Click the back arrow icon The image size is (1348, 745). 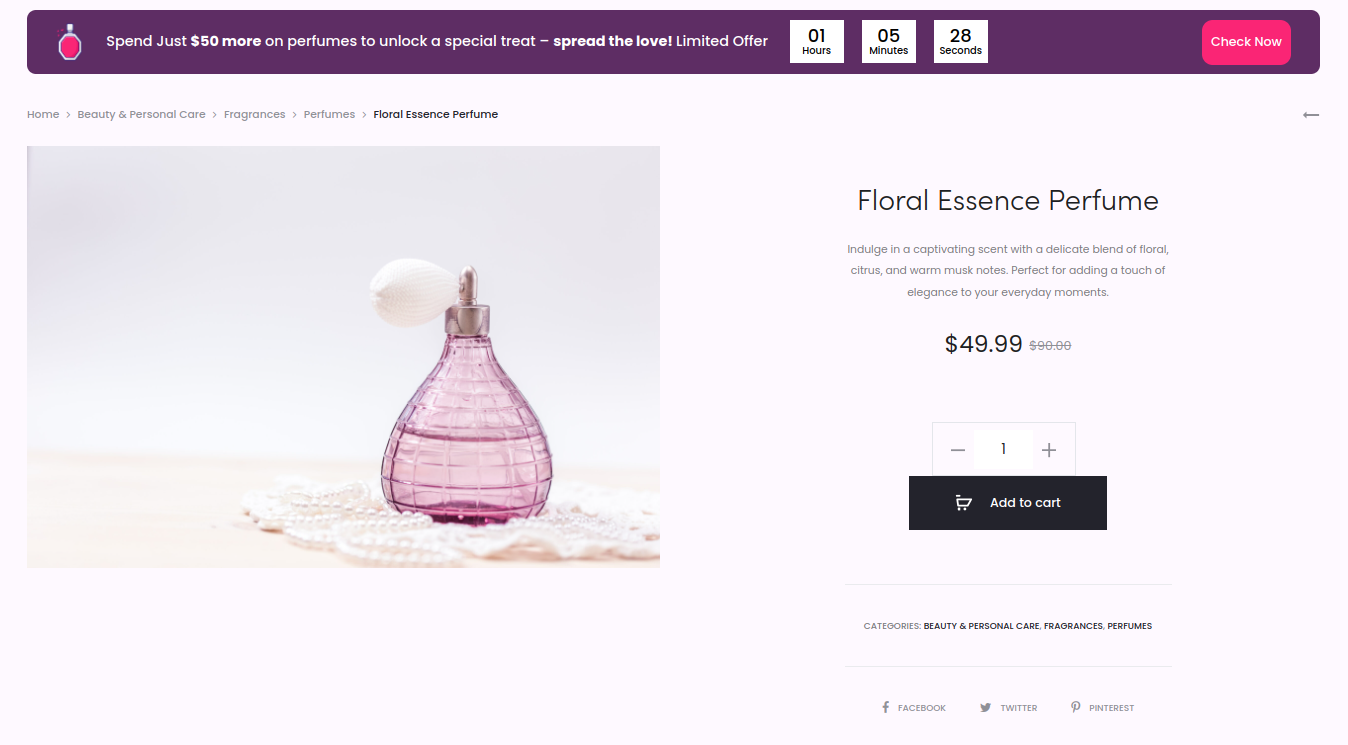tap(1310, 115)
